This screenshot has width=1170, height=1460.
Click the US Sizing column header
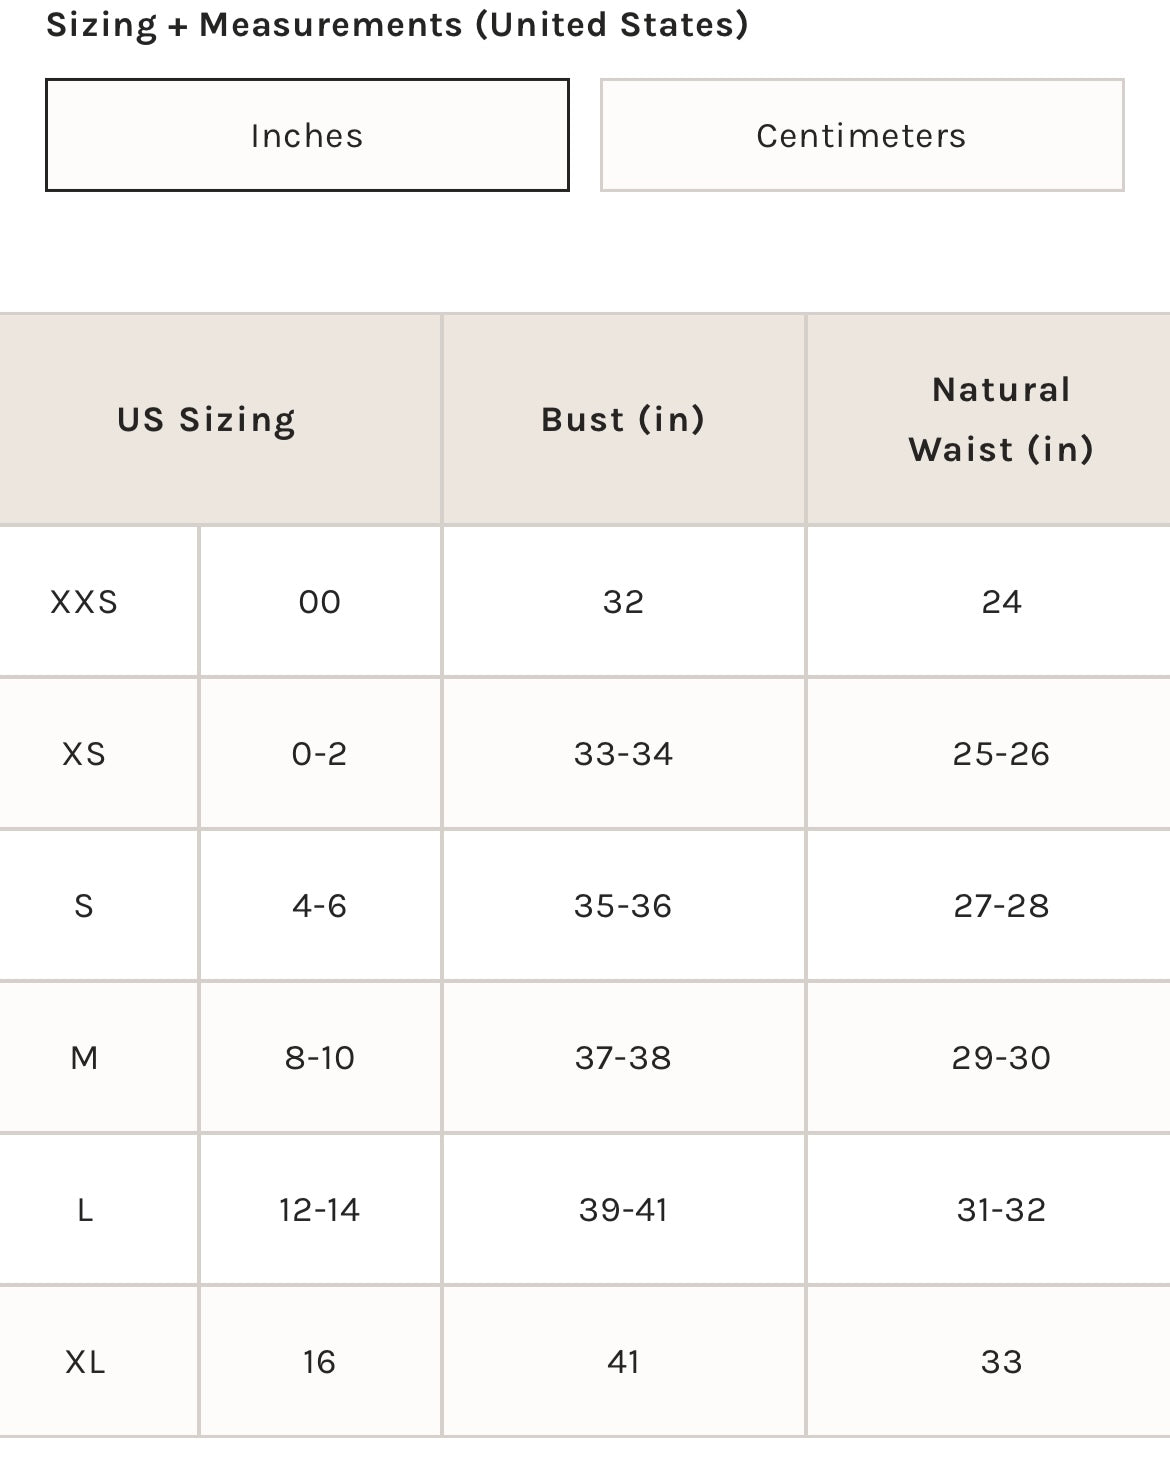pos(206,419)
